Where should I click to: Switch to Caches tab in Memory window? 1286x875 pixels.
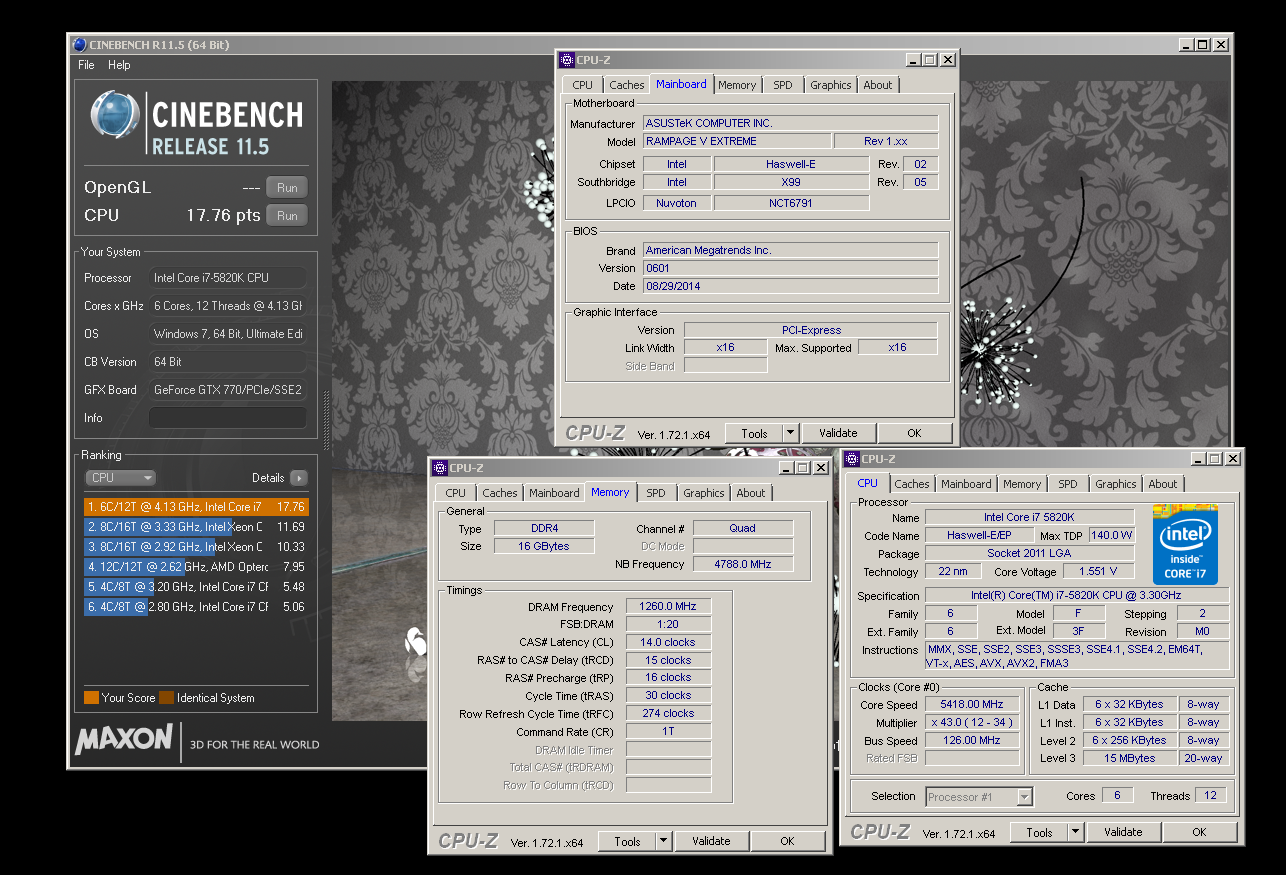tap(500, 493)
